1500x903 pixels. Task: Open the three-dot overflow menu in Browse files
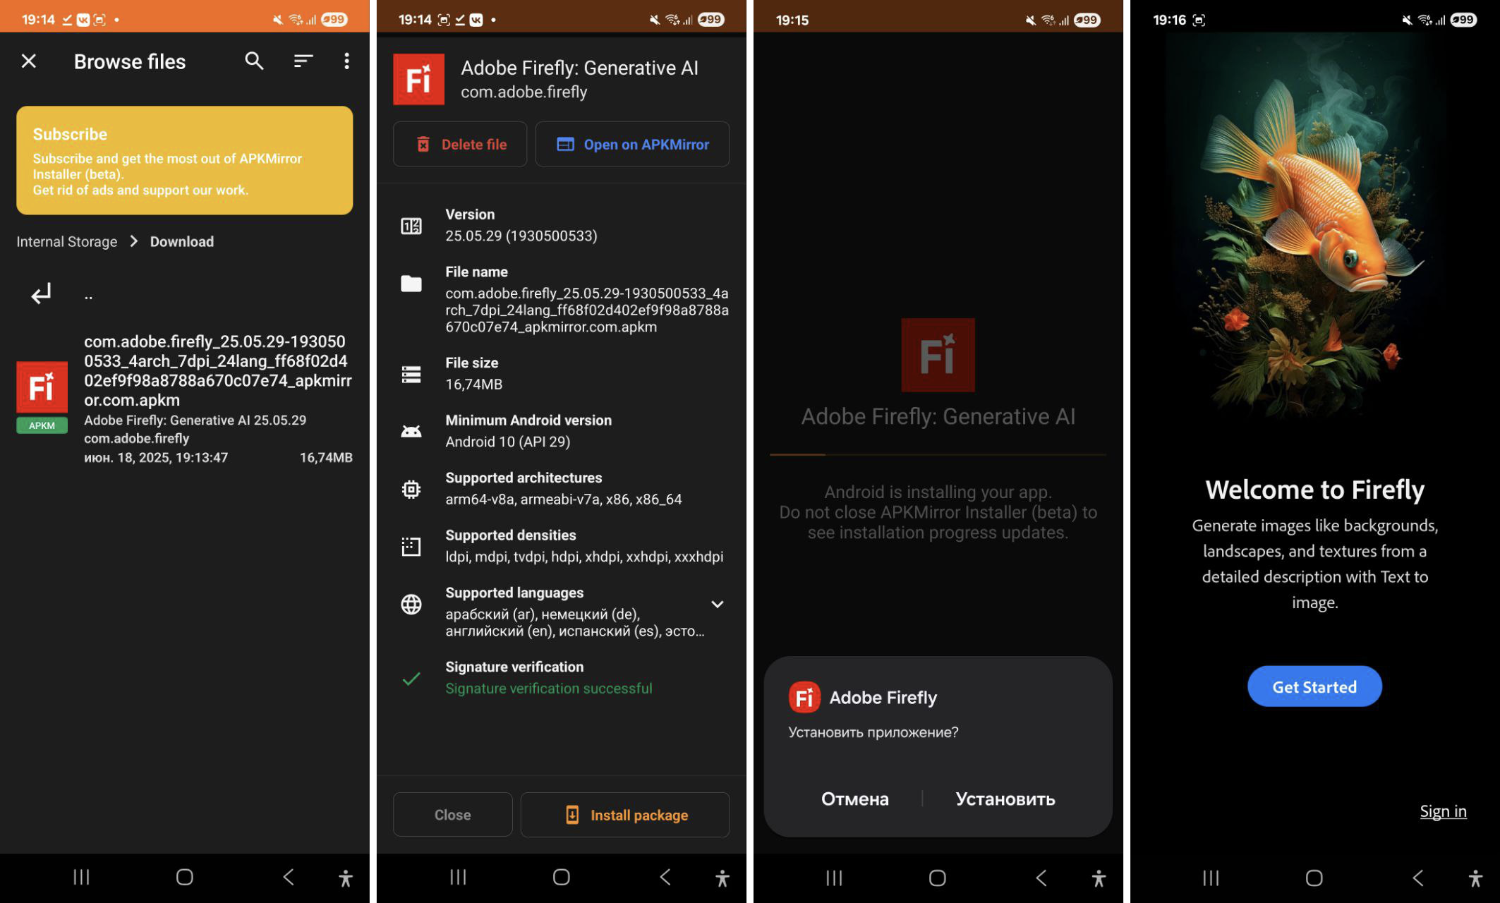[x=347, y=61]
